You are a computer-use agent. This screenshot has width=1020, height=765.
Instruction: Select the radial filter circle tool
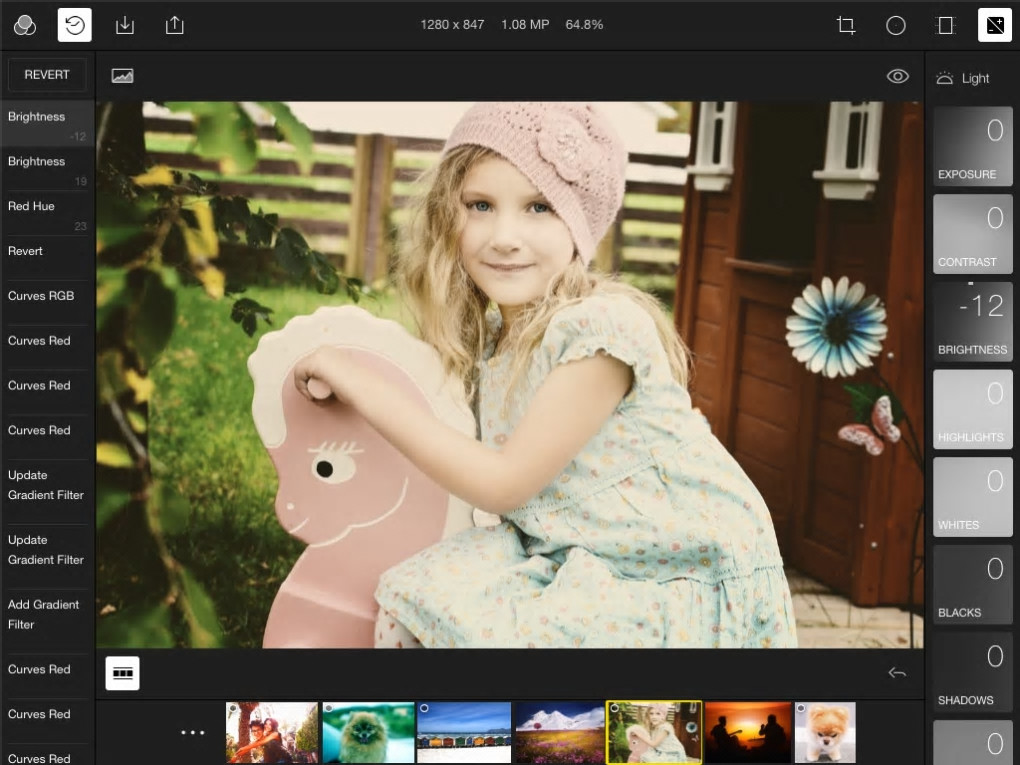(896, 25)
